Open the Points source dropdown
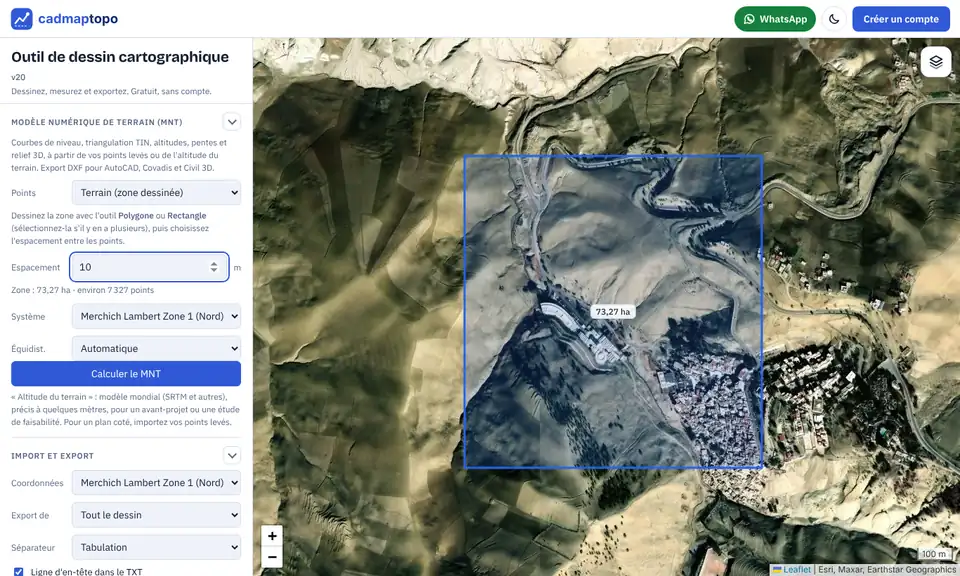Viewport: 960px width, 576px height. point(157,193)
